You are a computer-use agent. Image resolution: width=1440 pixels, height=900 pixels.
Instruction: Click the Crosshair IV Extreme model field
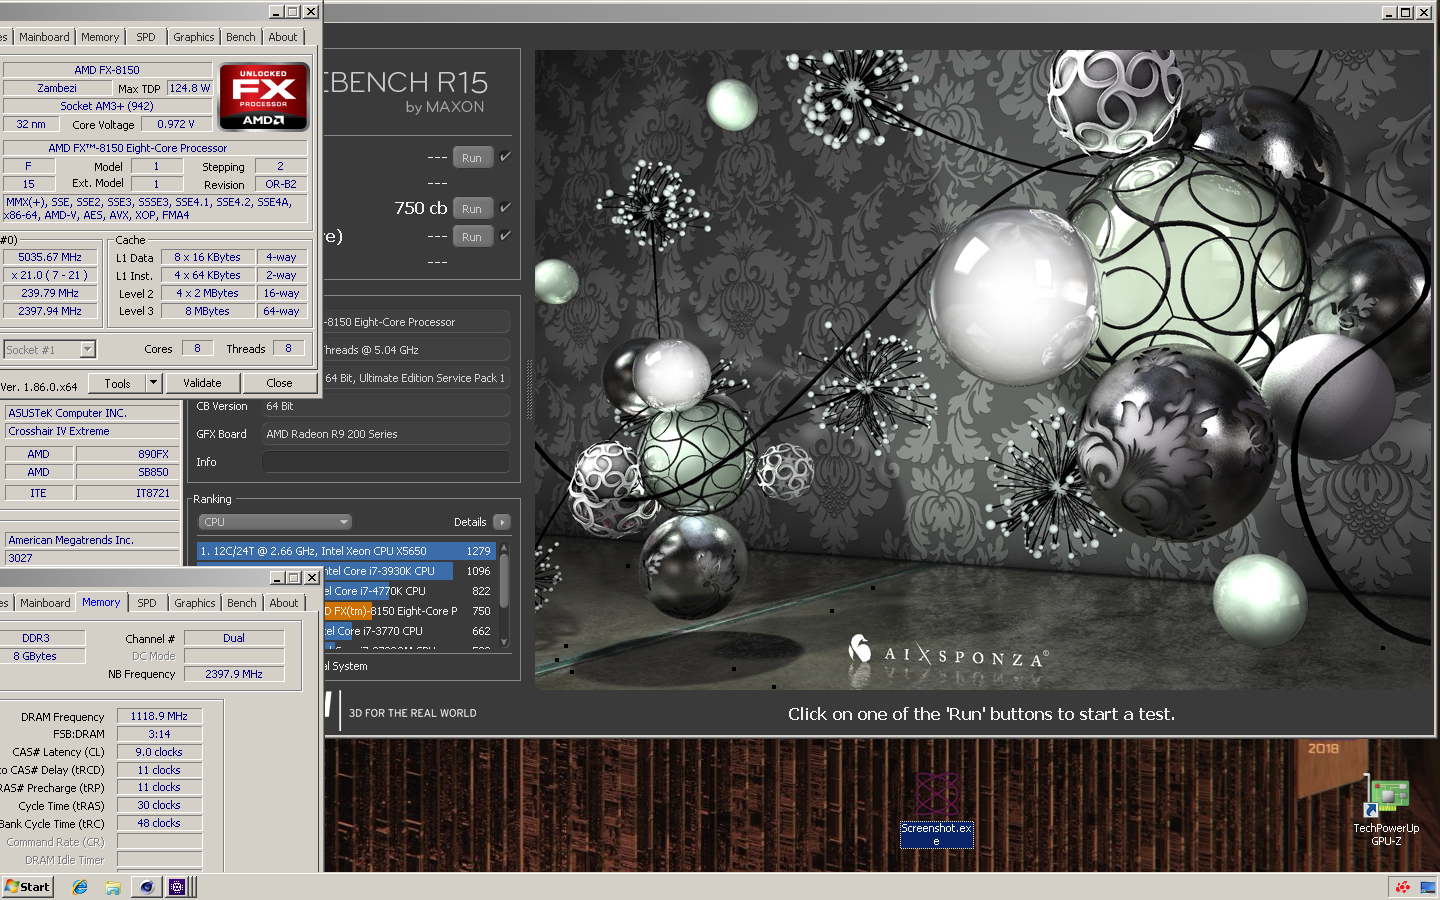click(x=93, y=431)
